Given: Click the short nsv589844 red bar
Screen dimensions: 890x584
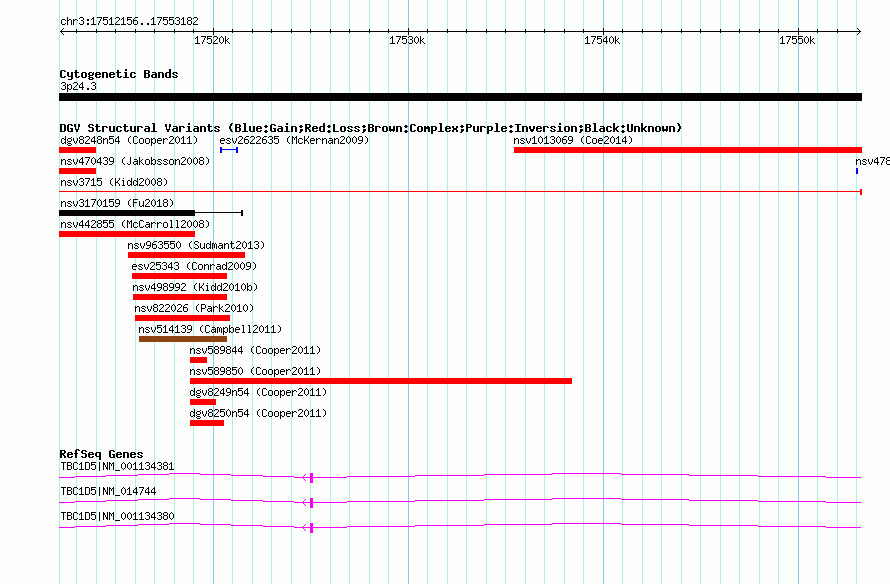Looking at the screenshot, I should tap(199, 360).
